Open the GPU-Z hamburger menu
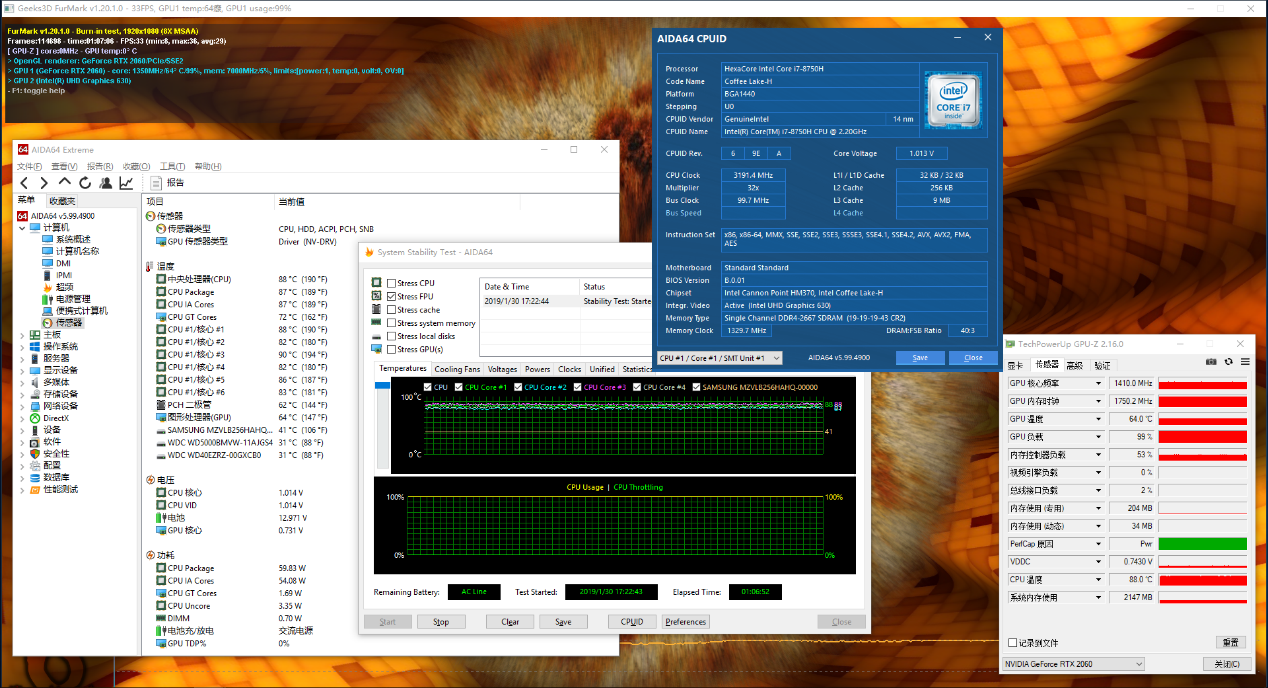The image size is (1268, 688). click(x=1245, y=362)
